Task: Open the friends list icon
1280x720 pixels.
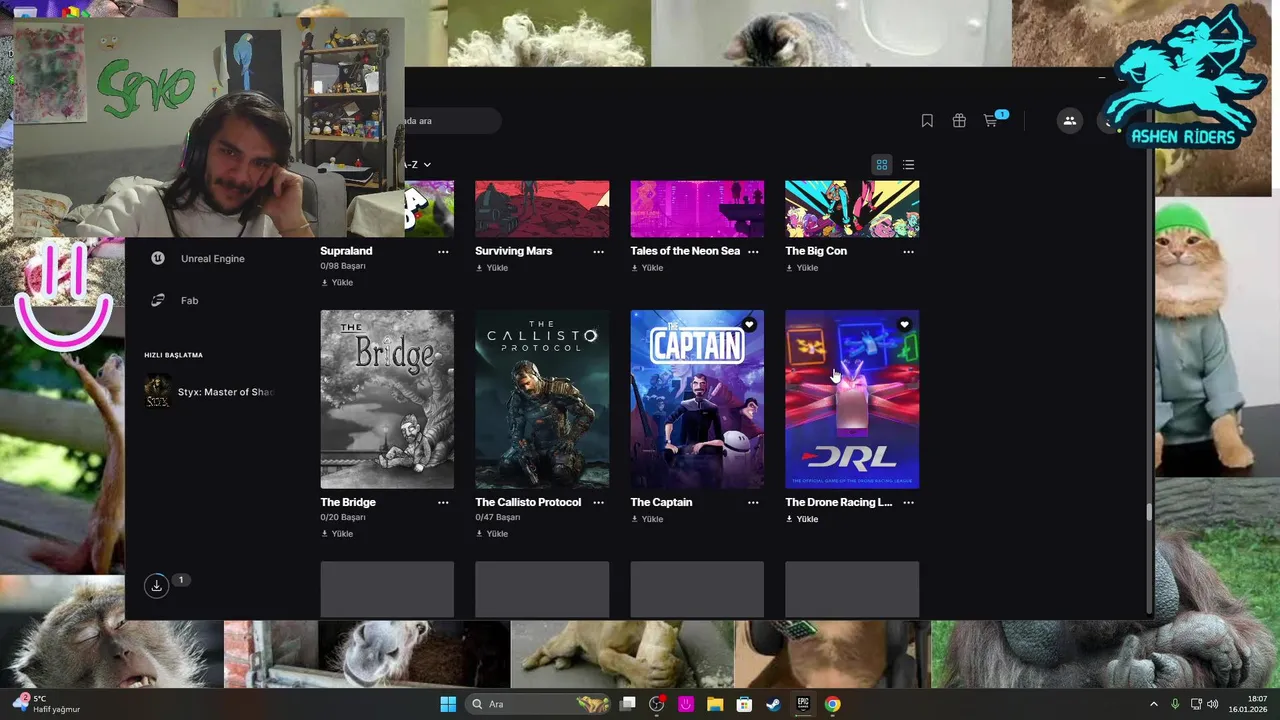Action: pyautogui.click(x=1070, y=121)
